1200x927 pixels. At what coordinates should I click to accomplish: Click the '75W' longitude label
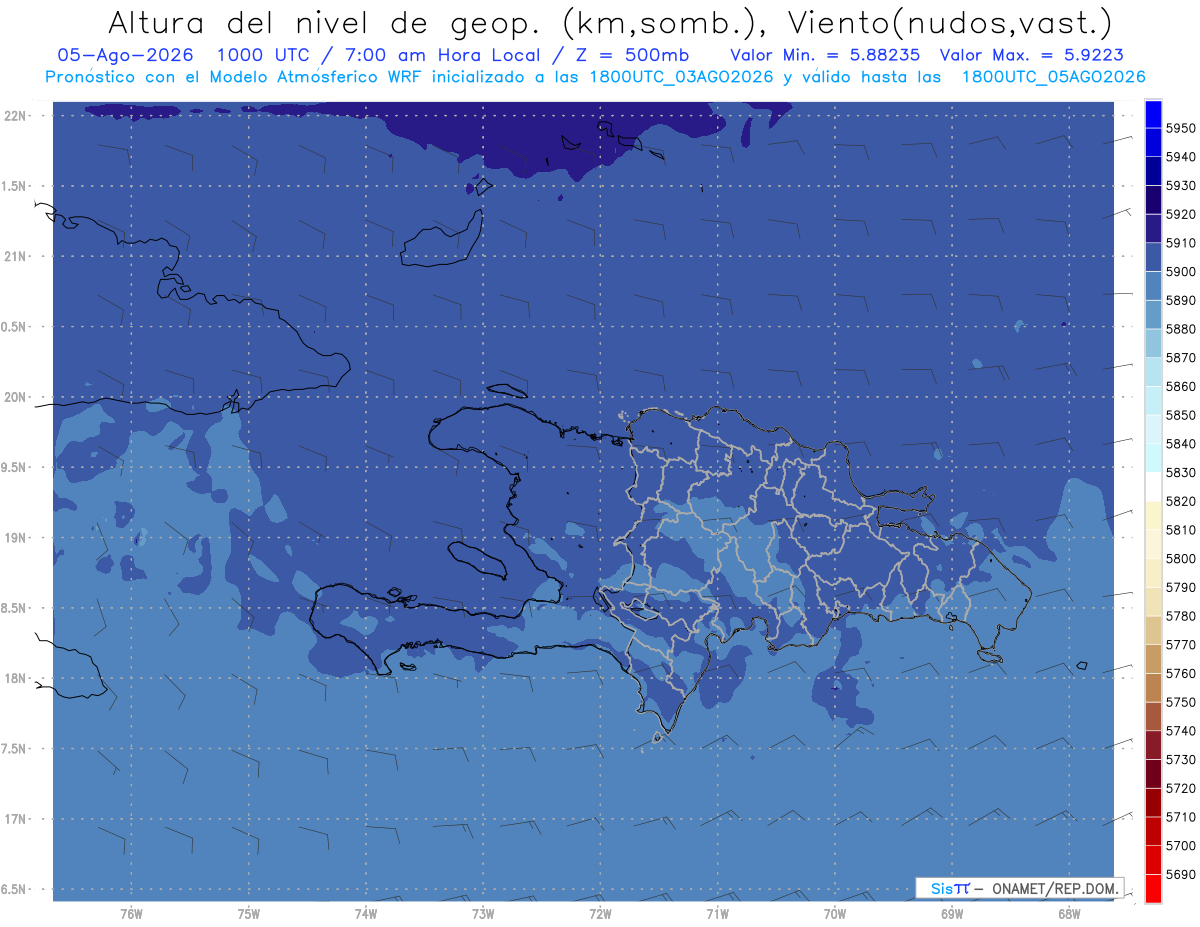tap(248, 914)
